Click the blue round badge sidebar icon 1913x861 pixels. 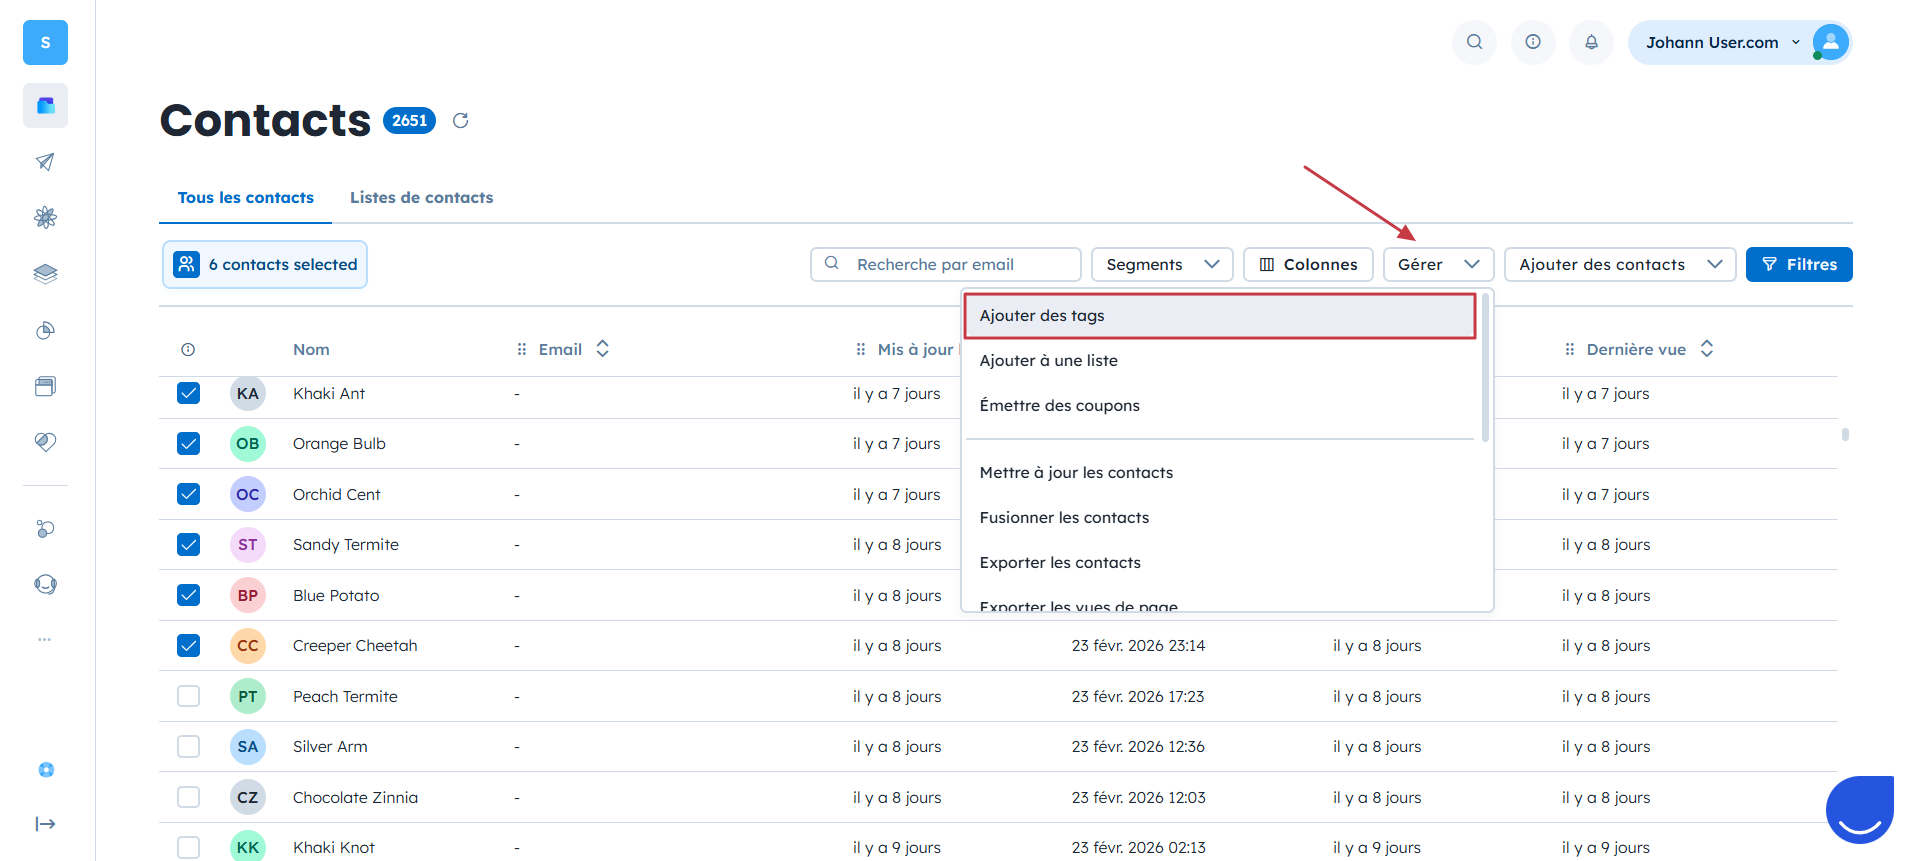coord(46,770)
